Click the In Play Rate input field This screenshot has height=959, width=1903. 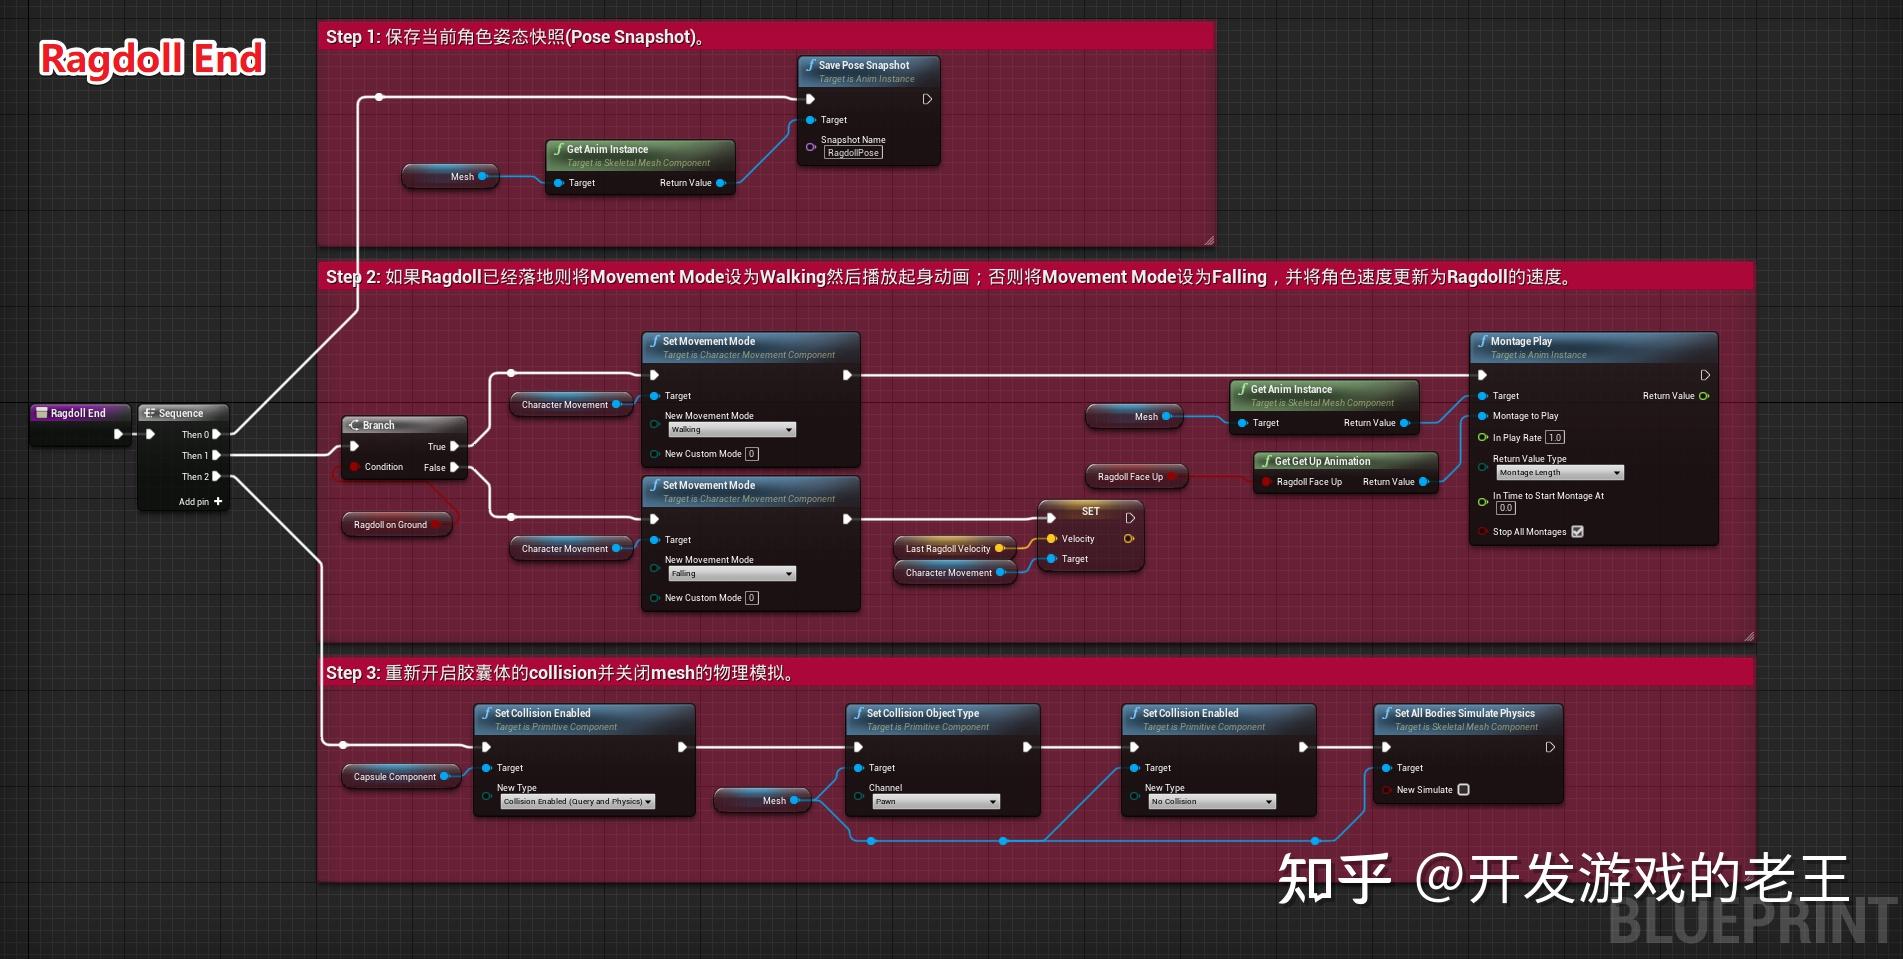click(1555, 437)
